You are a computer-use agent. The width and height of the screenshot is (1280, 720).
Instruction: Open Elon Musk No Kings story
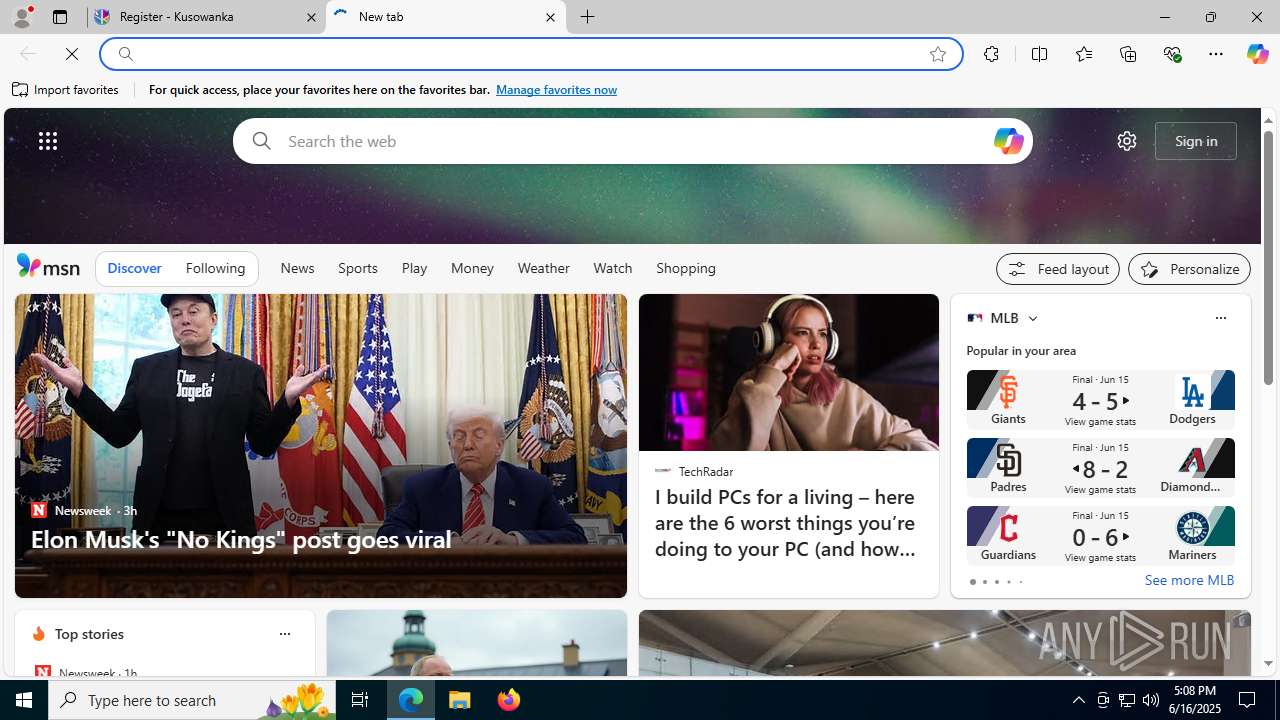pyautogui.click(x=240, y=539)
